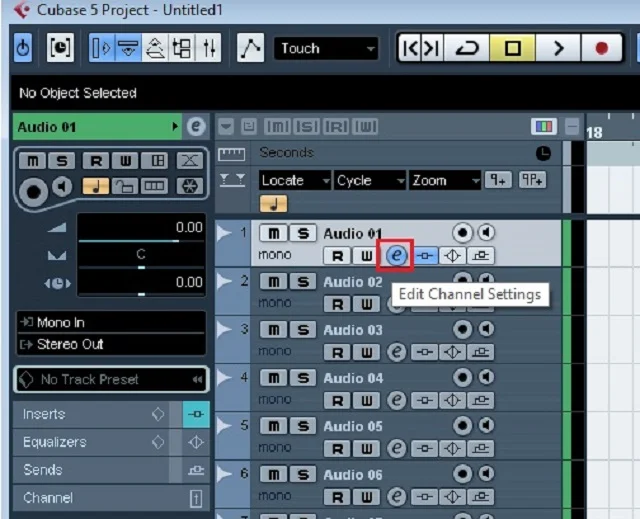Image resolution: width=640 pixels, height=519 pixels.
Task: Expand automation lane arrow for Audio 03
Action: click(224, 330)
